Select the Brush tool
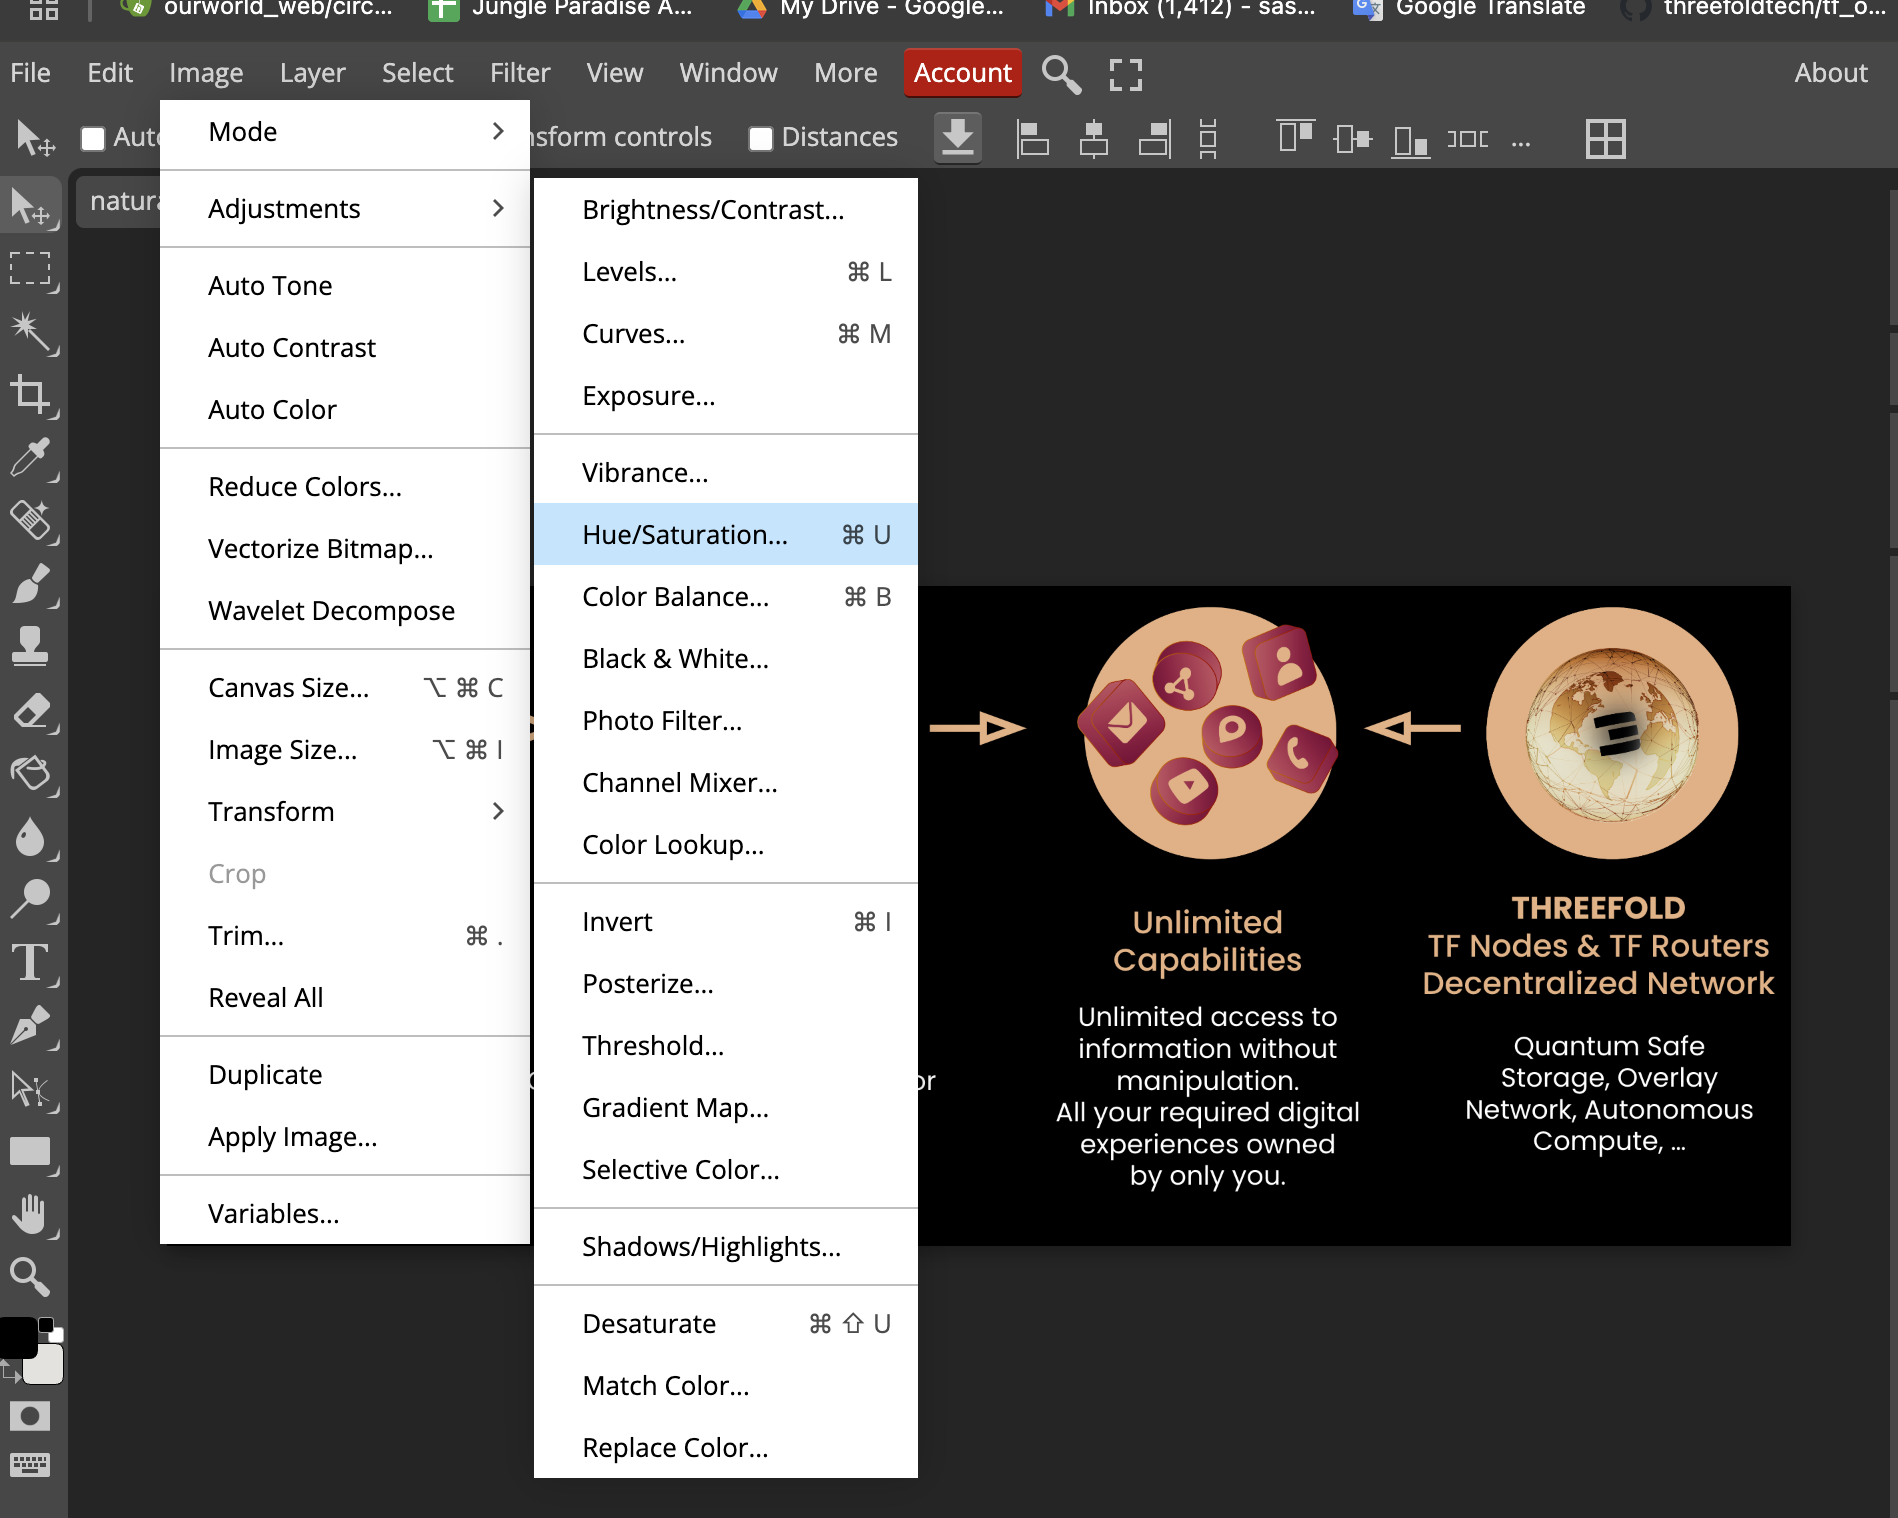Screen dimensions: 1898x1518 [x=29, y=583]
